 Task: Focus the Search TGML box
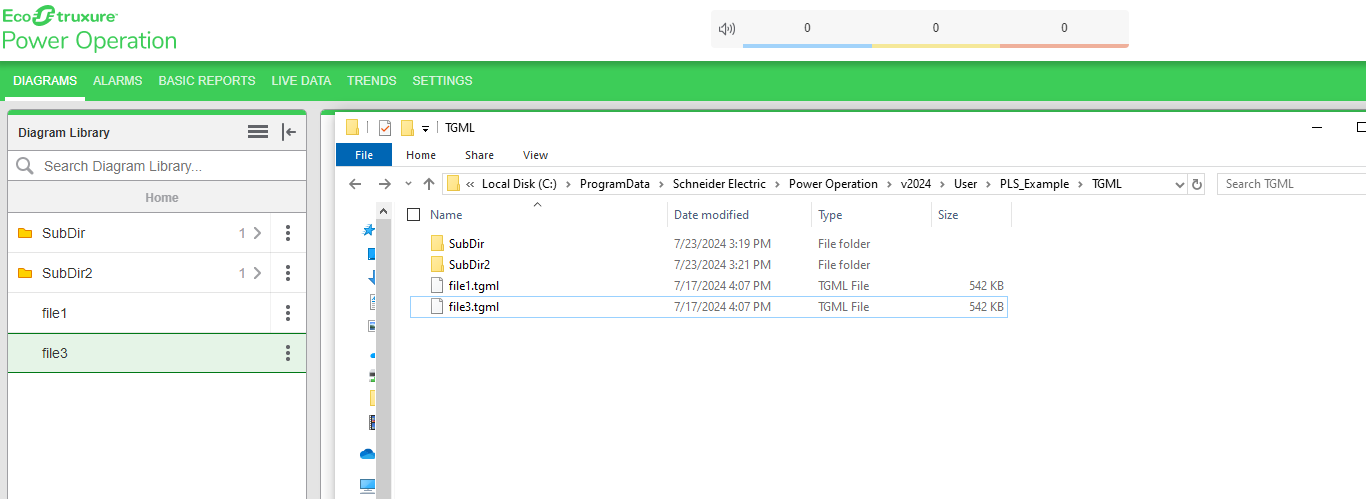click(1292, 184)
